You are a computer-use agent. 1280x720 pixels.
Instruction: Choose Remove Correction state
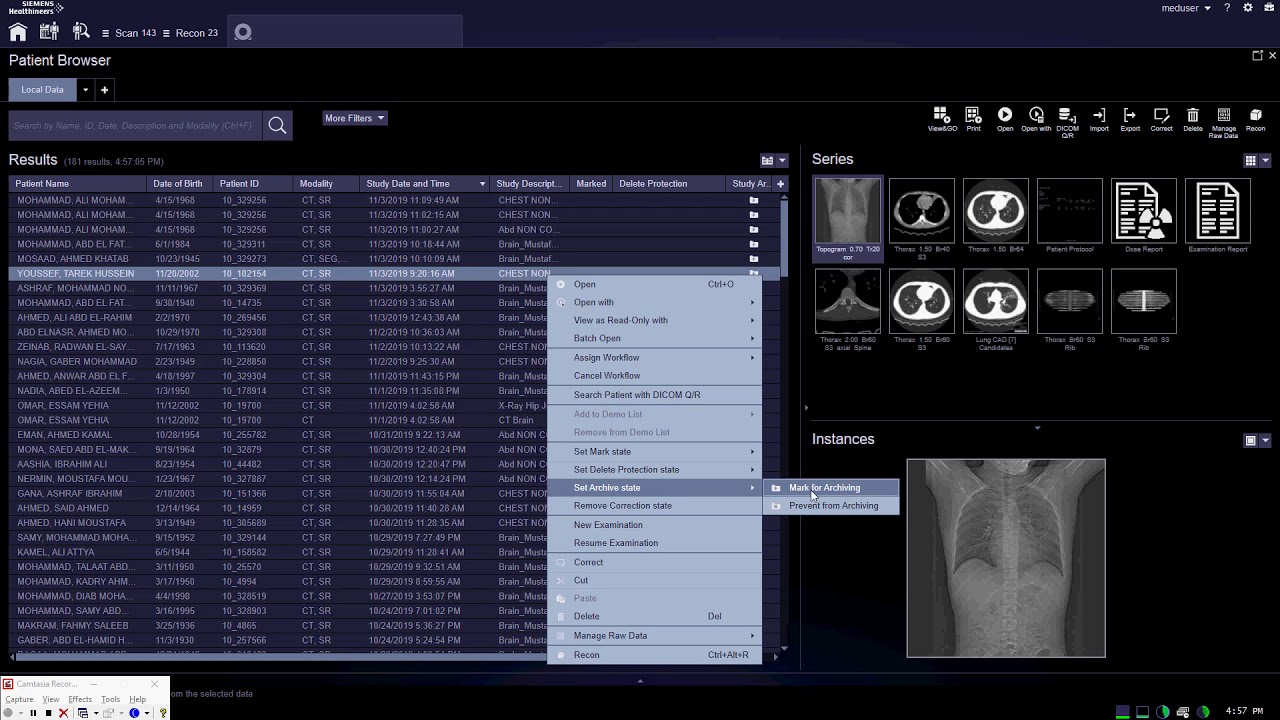pos(655,506)
